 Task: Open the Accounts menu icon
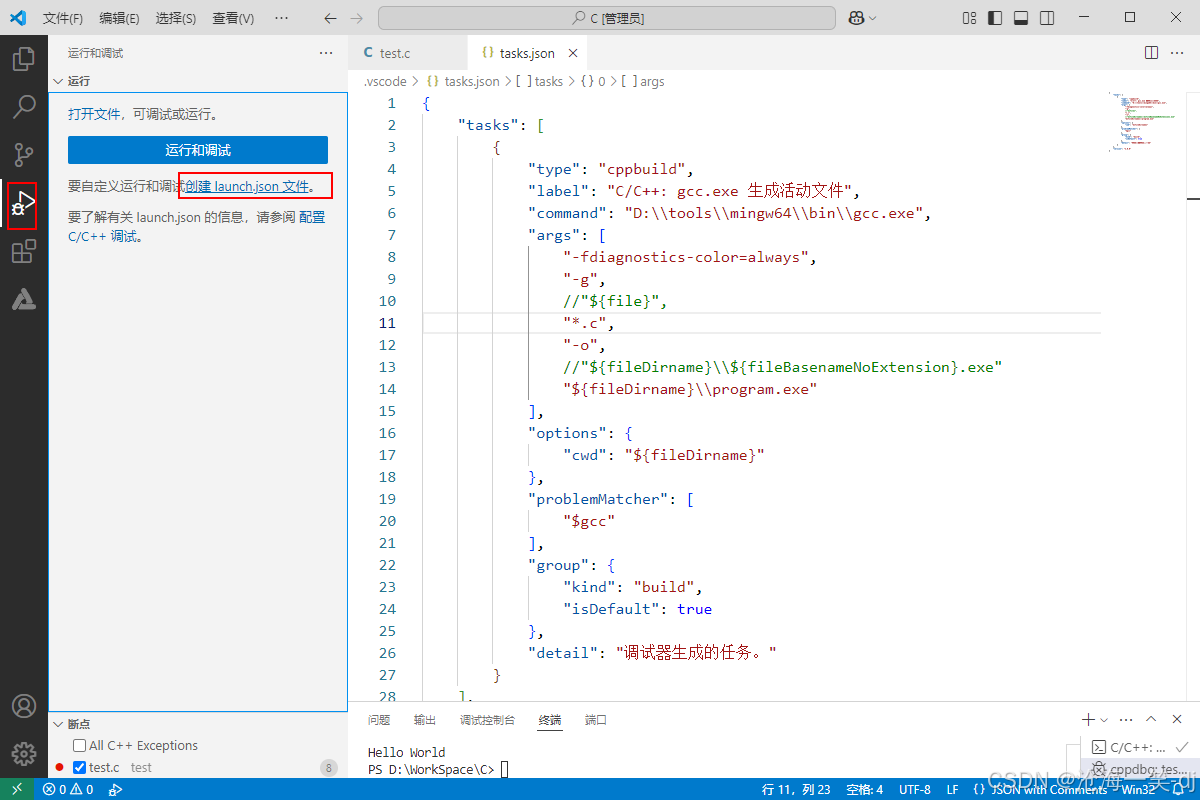click(24, 706)
